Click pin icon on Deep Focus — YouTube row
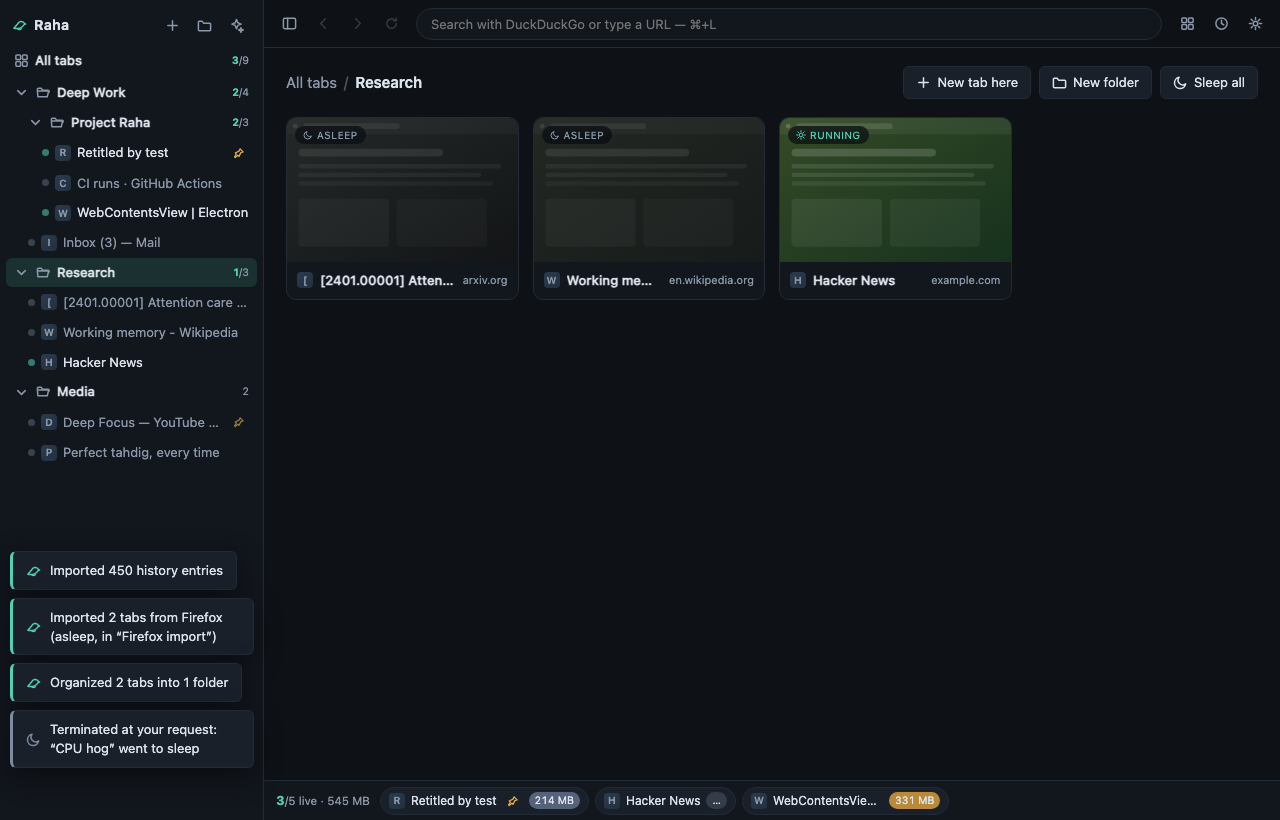 [238, 422]
